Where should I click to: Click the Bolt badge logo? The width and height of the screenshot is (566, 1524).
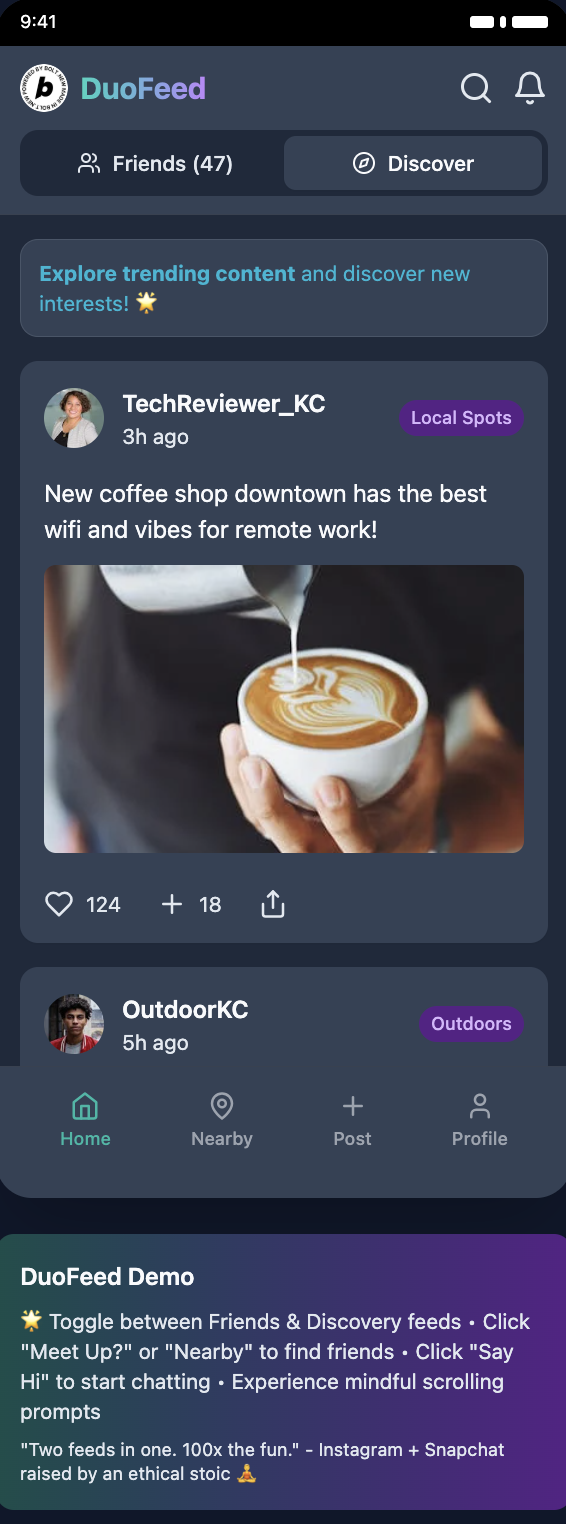44,88
